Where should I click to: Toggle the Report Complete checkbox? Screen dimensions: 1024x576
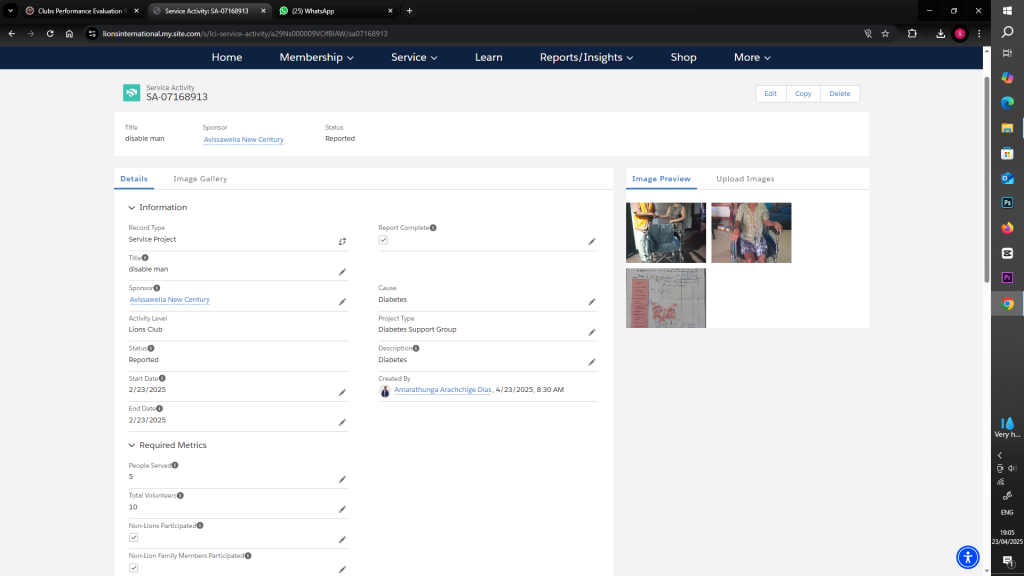click(x=383, y=240)
